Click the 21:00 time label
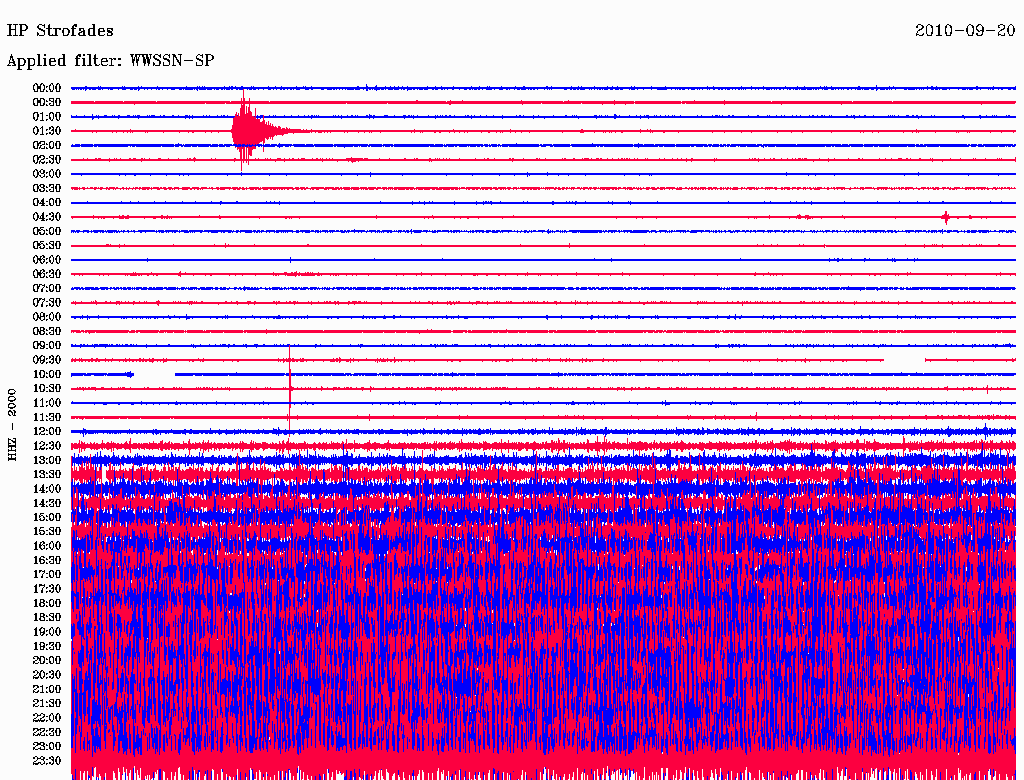Screen dimensions: 1024x780 (47, 689)
